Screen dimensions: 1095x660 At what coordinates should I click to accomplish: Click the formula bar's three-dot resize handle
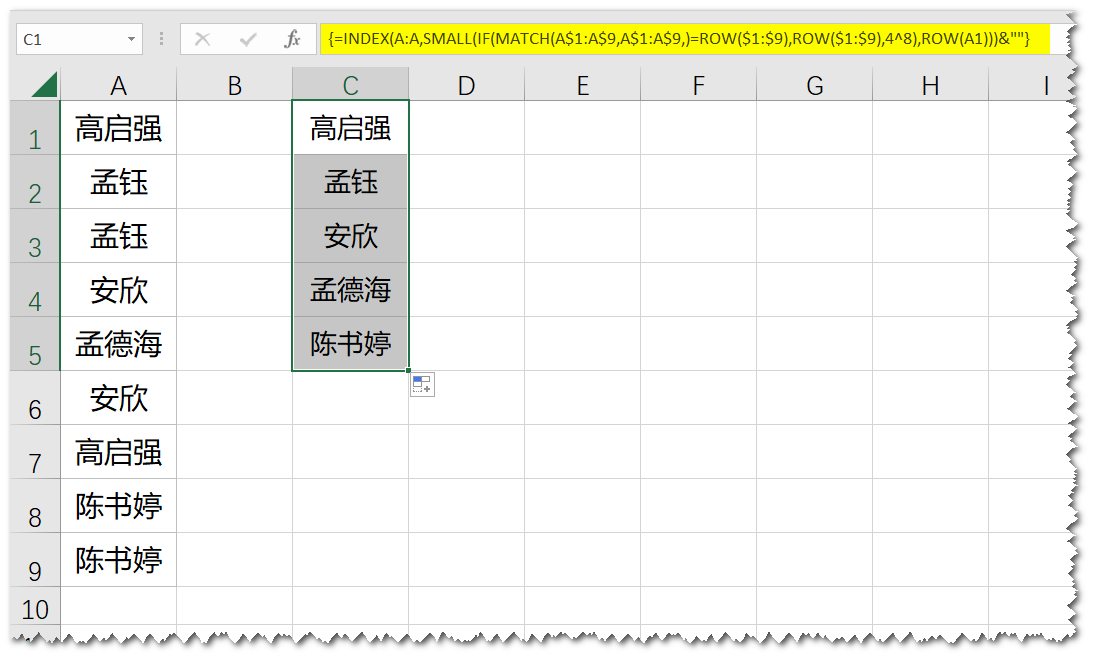click(x=161, y=39)
